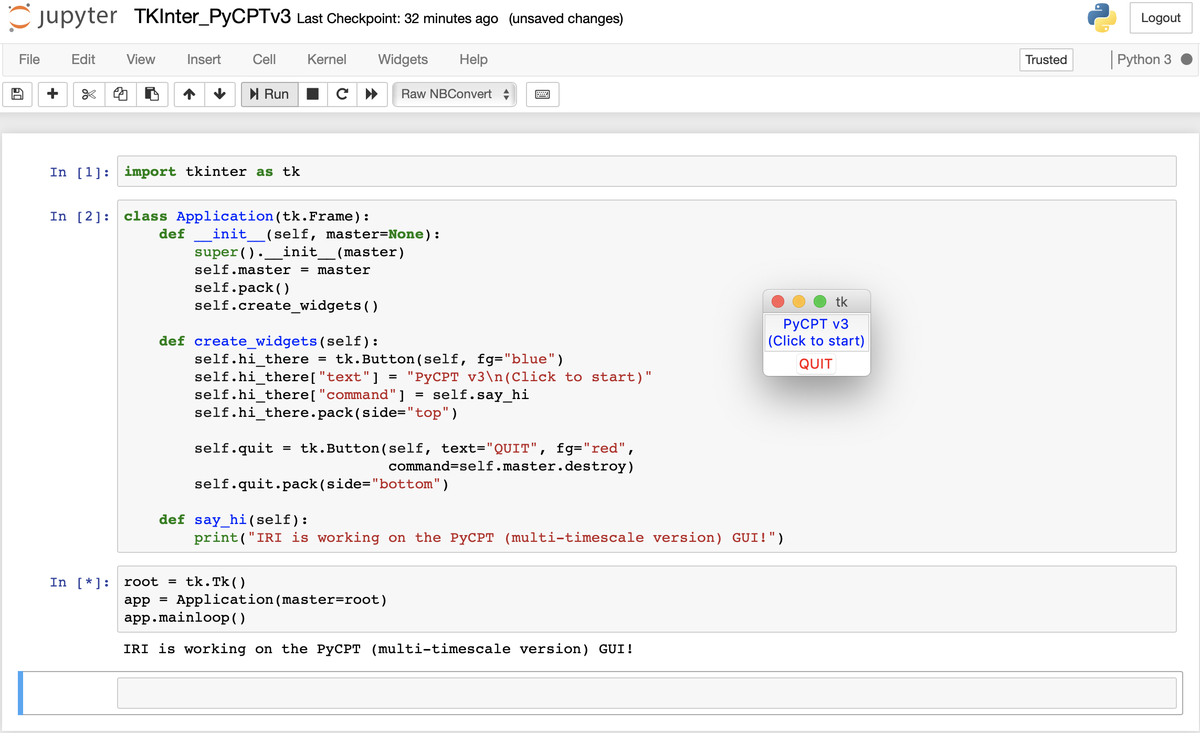Click the 'def create_widgets(self):' line
The height and width of the screenshot is (733, 1200).
pos(269,341)
